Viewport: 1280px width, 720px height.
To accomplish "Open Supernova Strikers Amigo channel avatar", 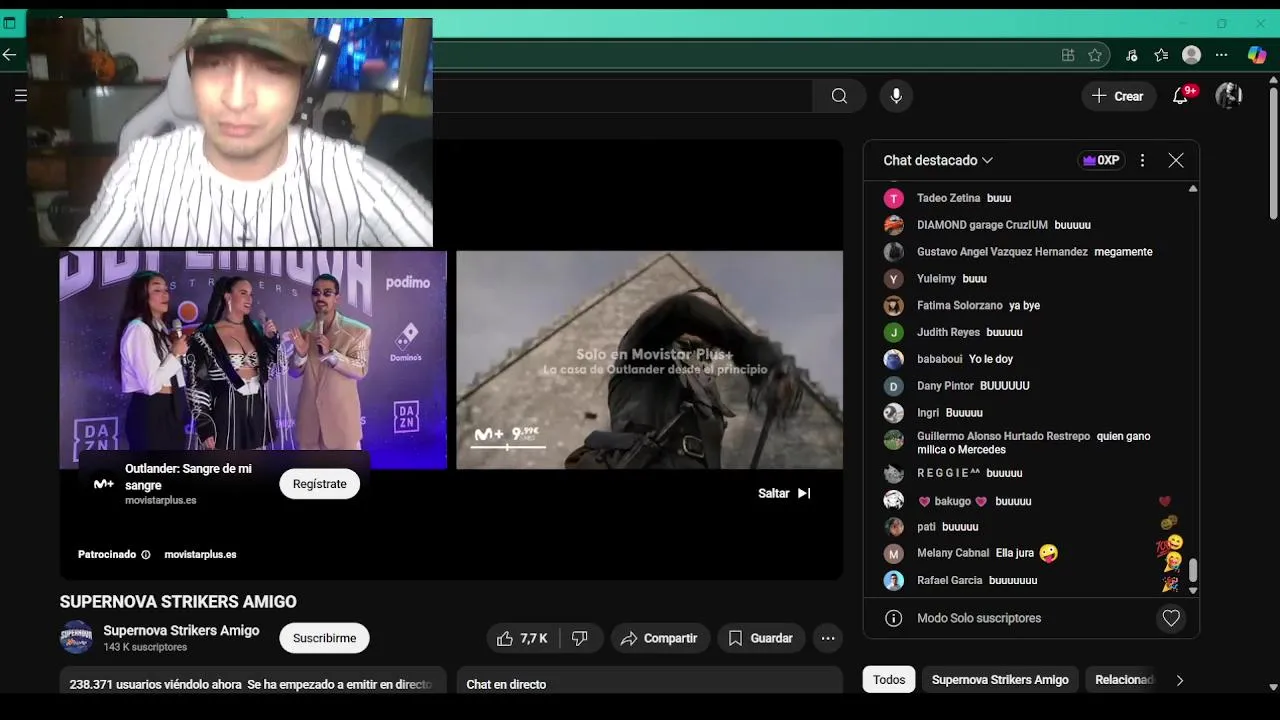I will pyautogui.click(x=77, y=637).
